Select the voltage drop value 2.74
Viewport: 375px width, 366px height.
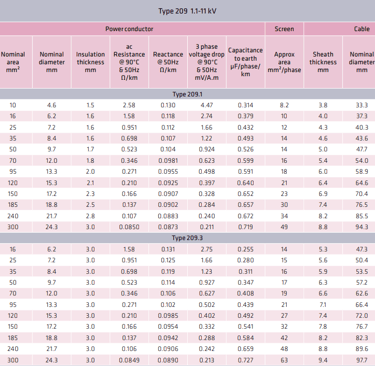pyautogui.click(x=207, y=116)
